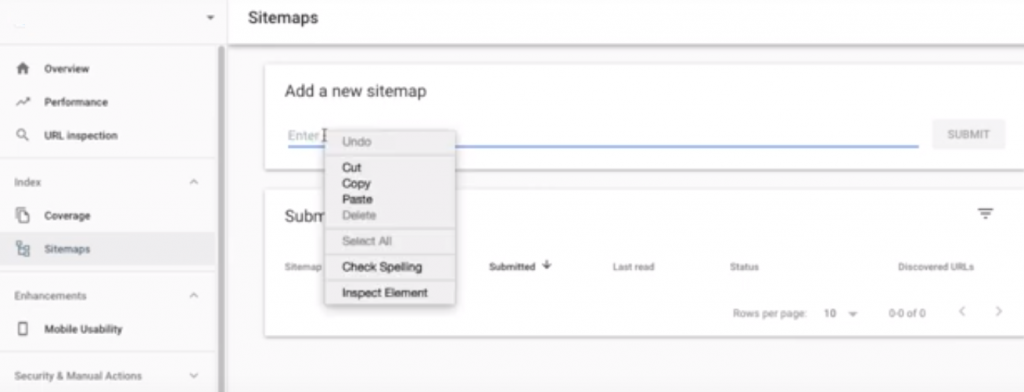Viewport: 1024px width, 392px height.
Task: Click the SUBMIT button
Action: 968,135
